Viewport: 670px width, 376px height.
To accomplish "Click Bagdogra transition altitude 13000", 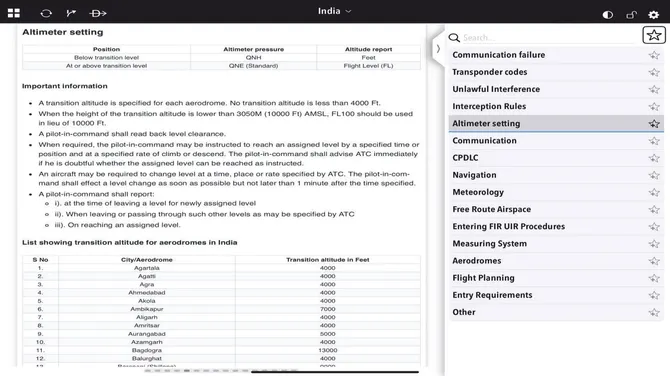I will (x=328, y=350).
